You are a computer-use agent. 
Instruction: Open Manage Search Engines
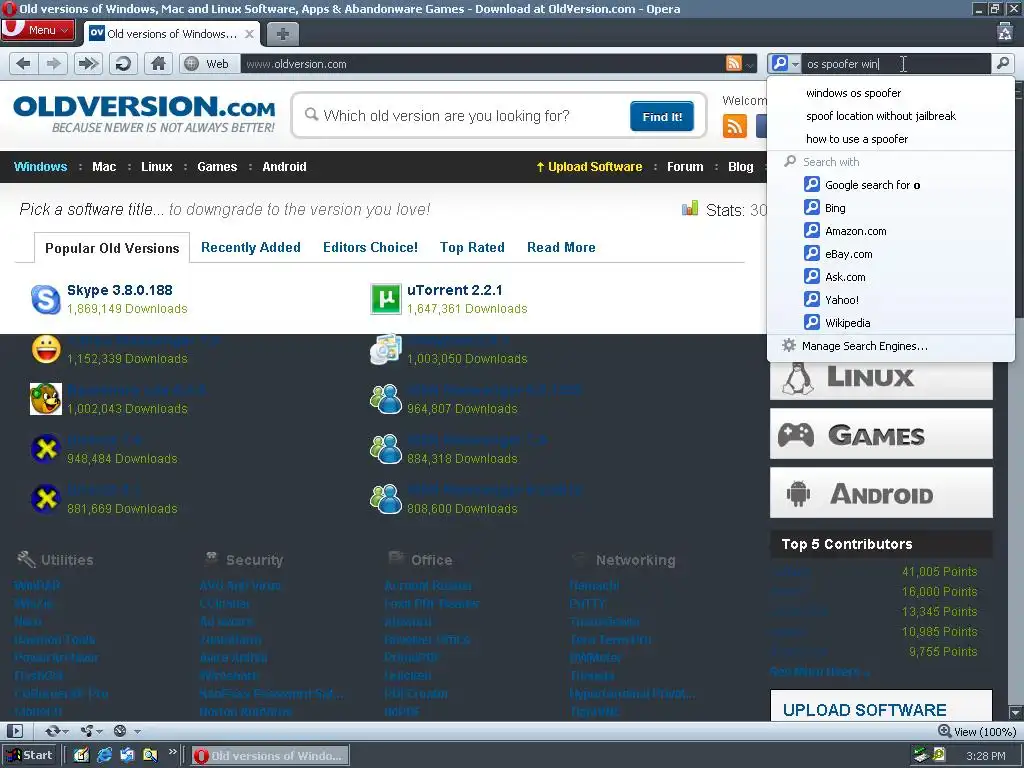coord(891,346)
